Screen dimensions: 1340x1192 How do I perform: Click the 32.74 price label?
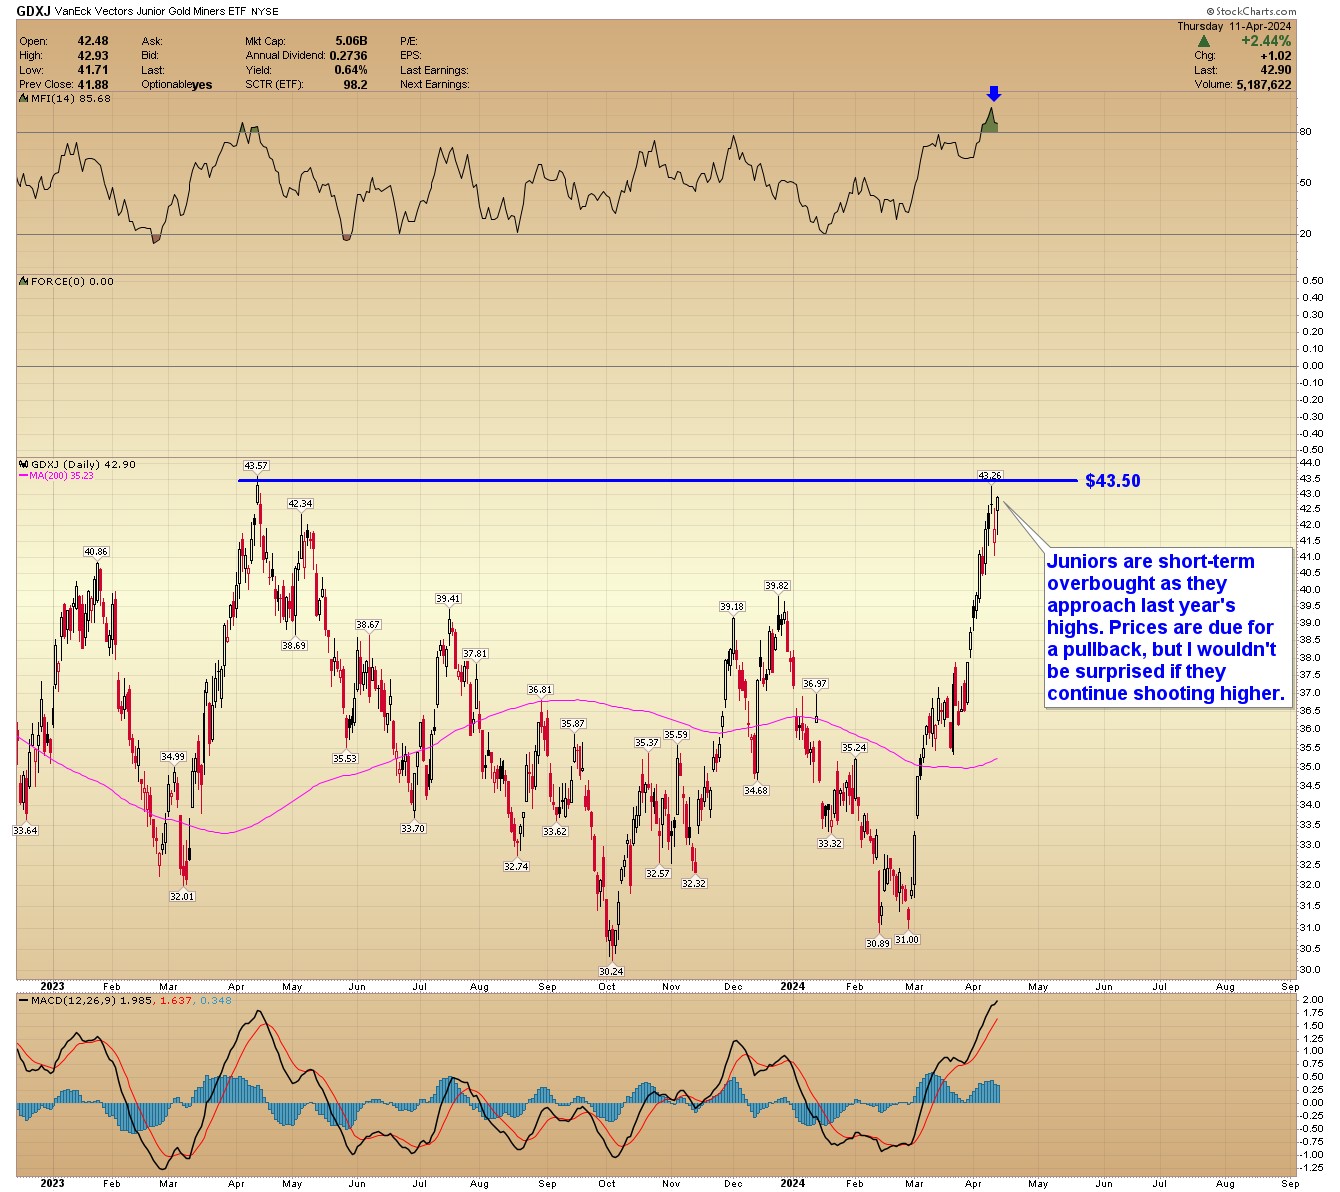click(516, 867)
